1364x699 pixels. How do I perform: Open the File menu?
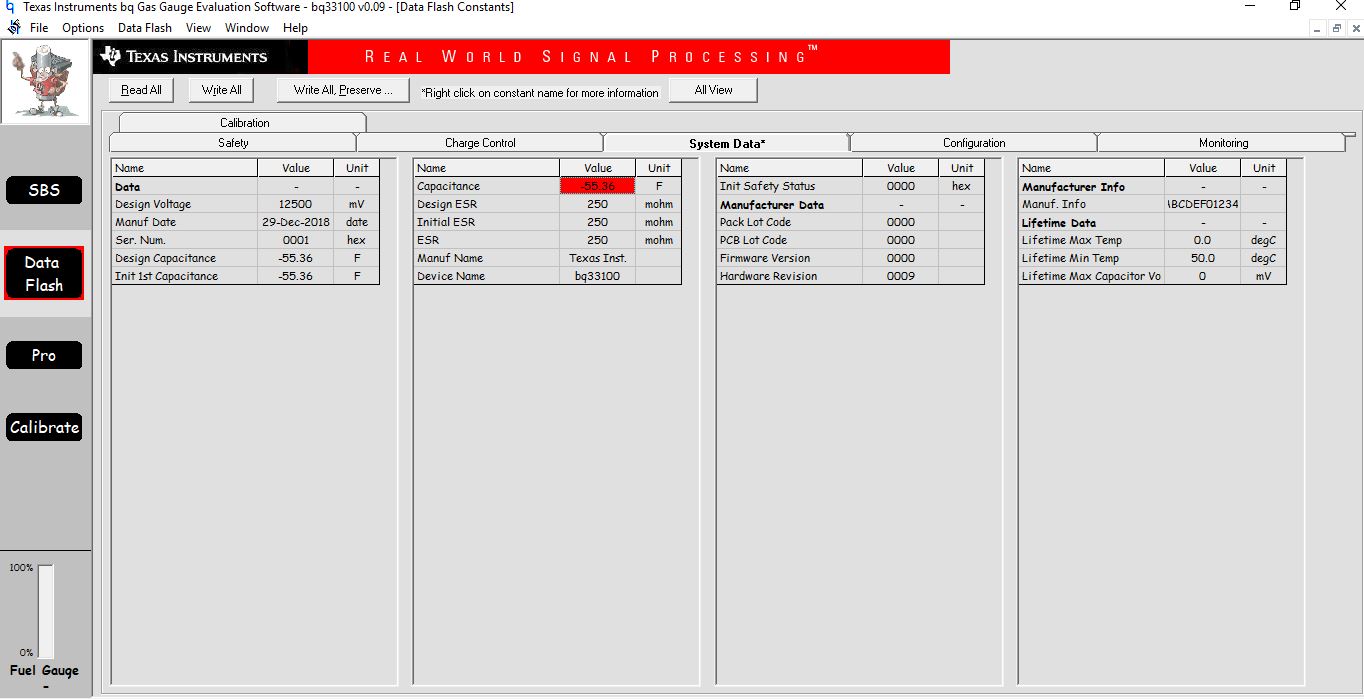coord(39,28)
